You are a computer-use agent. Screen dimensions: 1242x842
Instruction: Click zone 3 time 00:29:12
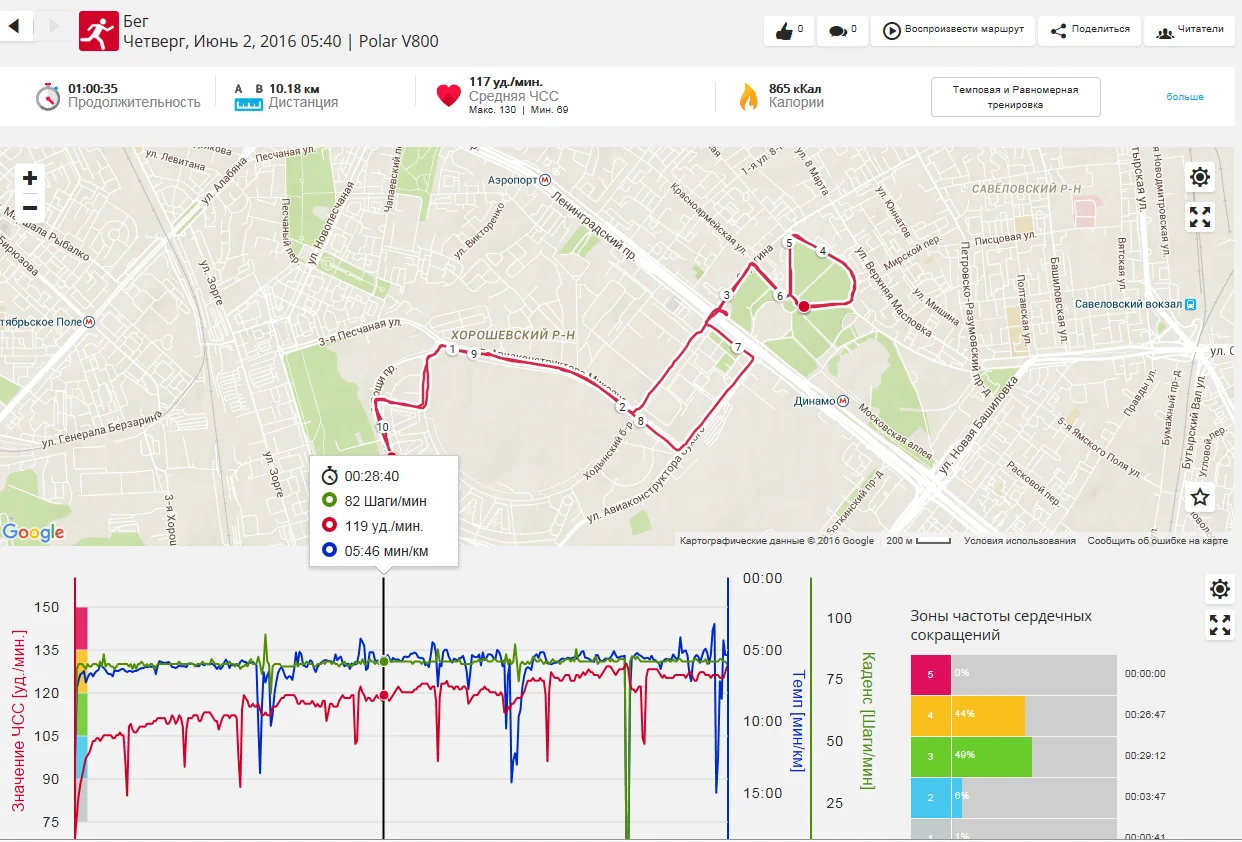pos(1145,756)
